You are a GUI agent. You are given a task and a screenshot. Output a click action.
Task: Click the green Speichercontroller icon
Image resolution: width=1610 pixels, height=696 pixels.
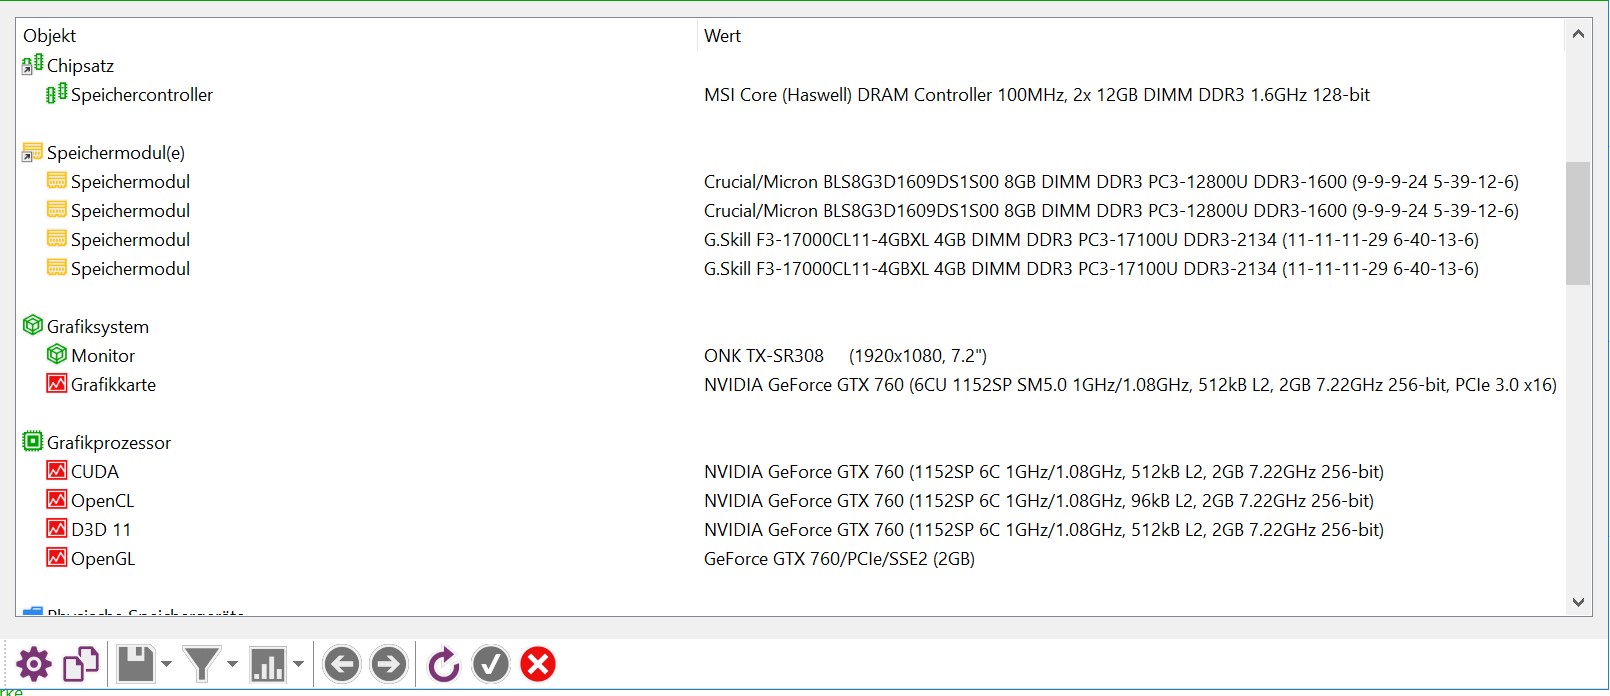pos(57,94)
